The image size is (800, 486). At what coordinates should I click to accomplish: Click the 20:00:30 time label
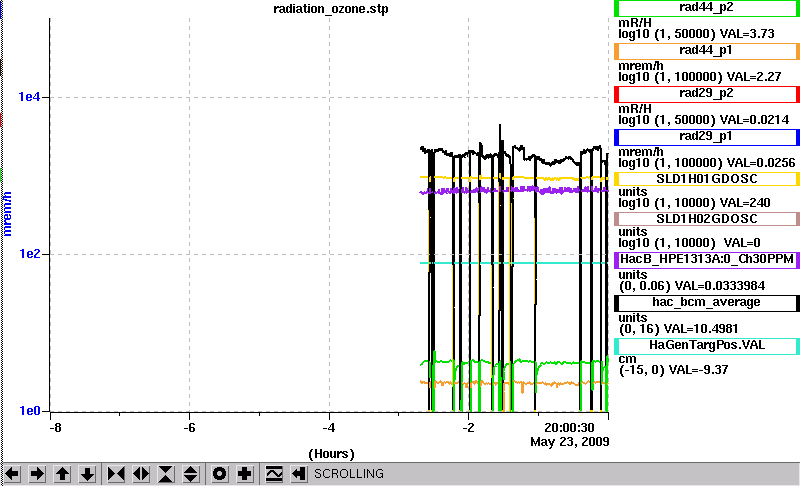pos(569,427)
